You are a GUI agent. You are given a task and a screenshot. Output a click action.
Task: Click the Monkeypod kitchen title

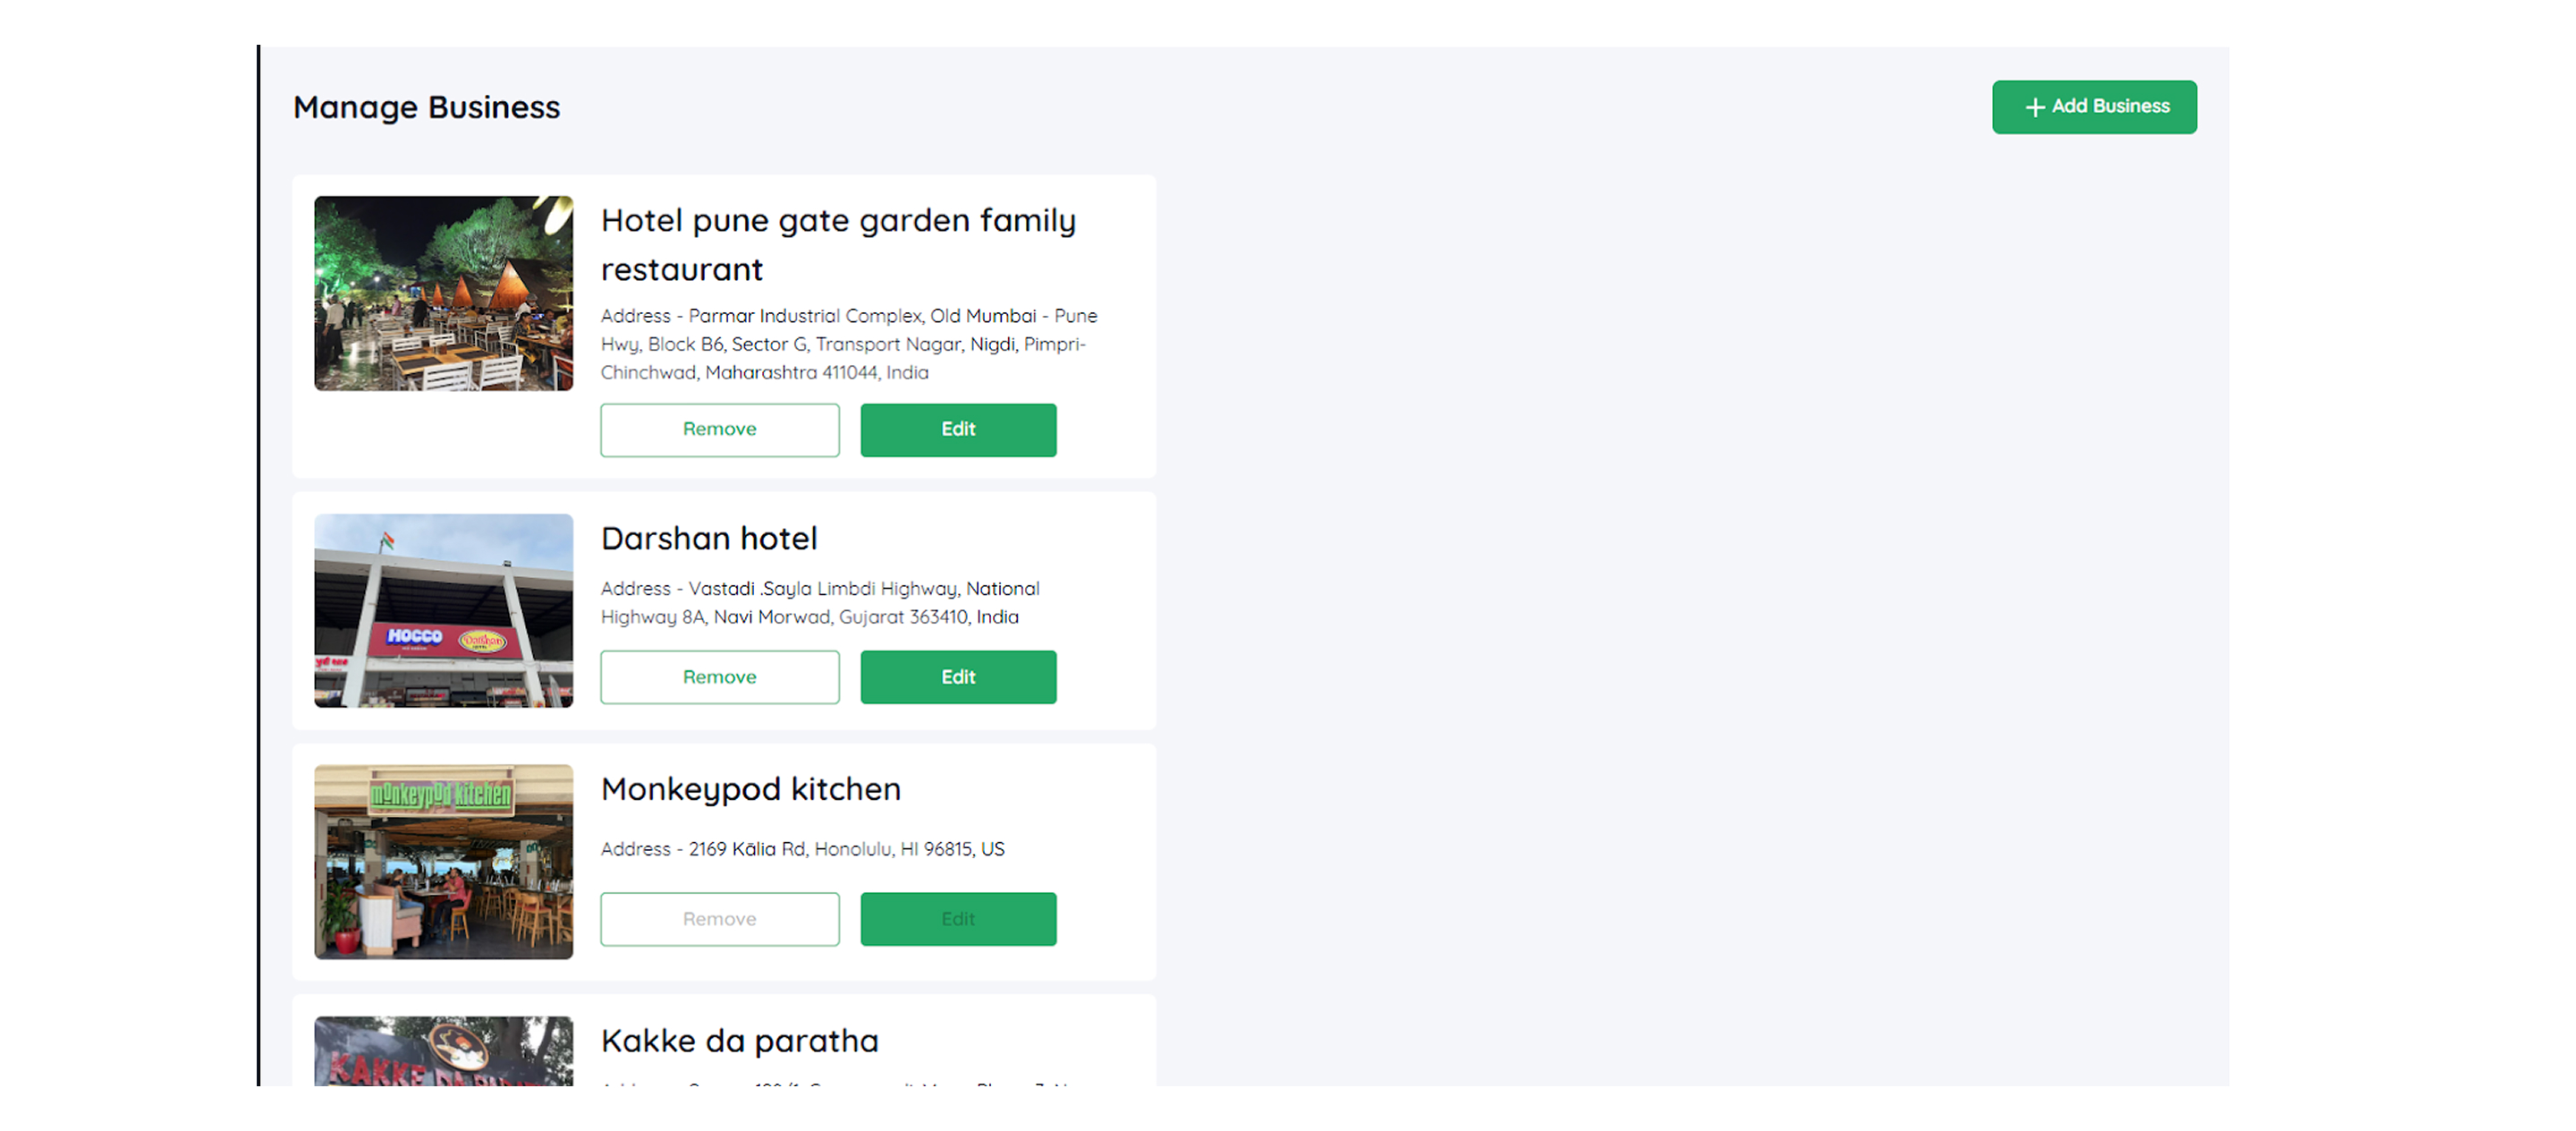point(750,789)
